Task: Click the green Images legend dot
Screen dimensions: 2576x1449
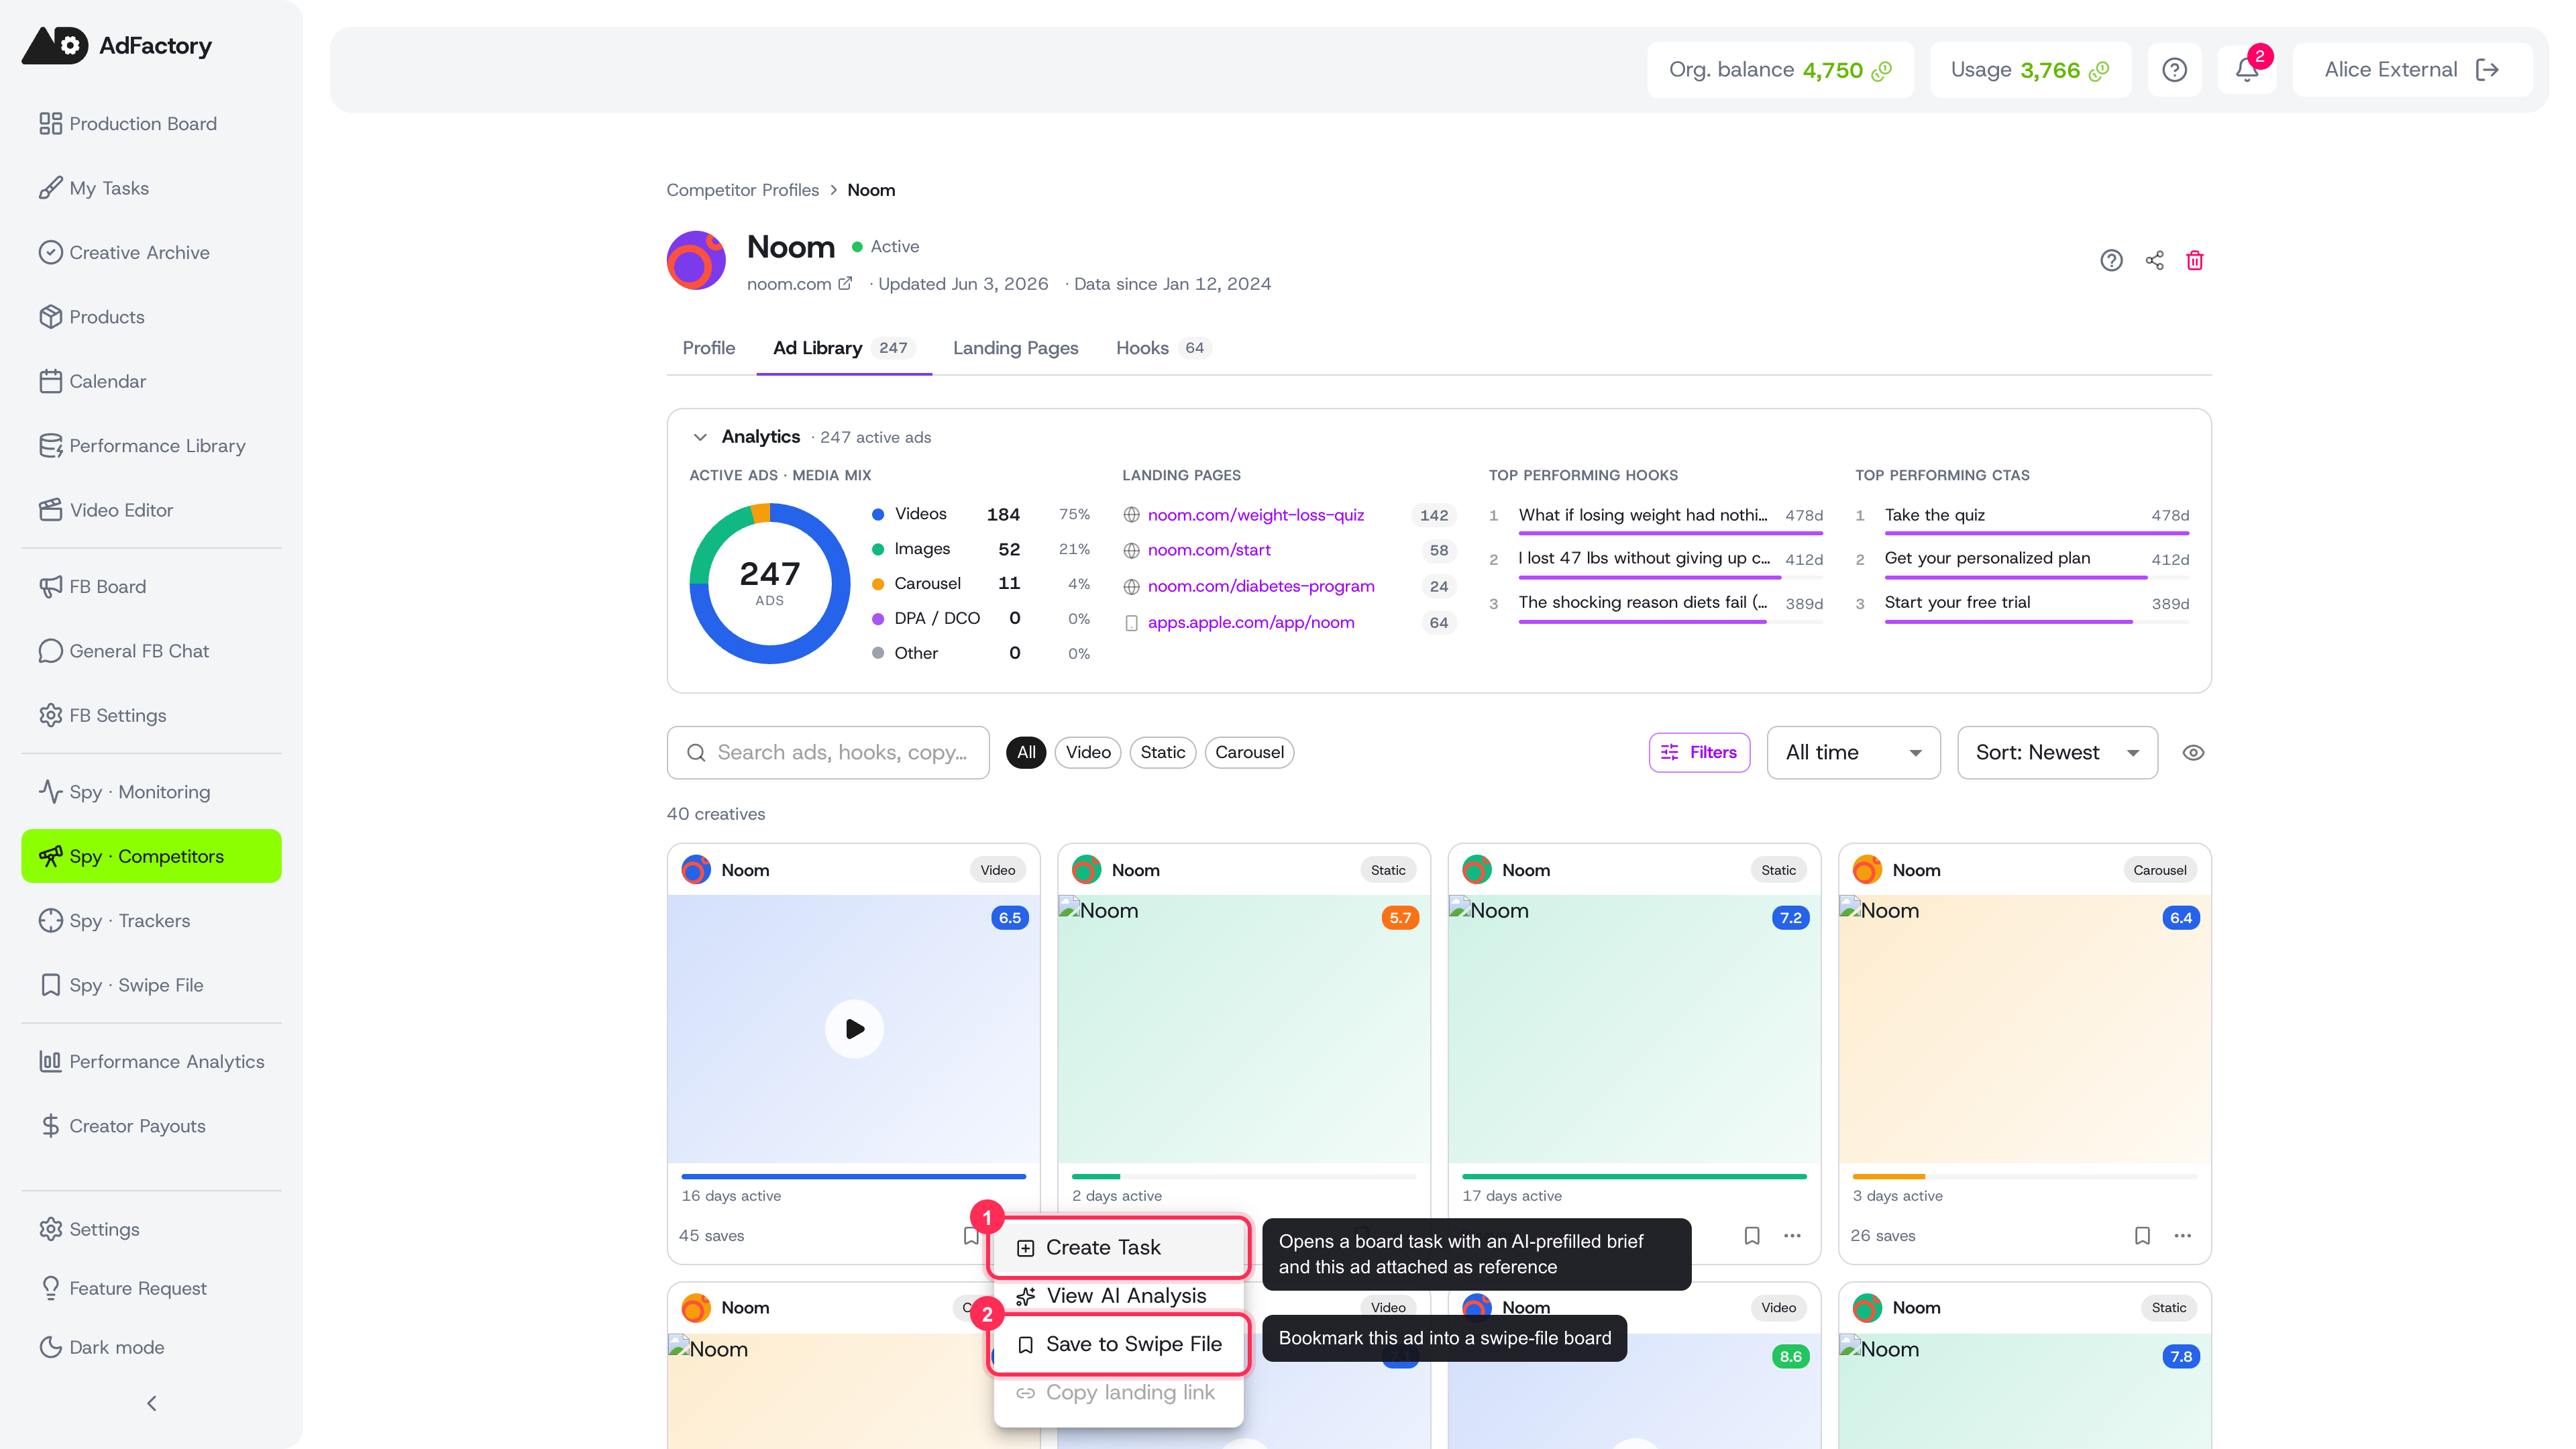Action: pos(878,549)
